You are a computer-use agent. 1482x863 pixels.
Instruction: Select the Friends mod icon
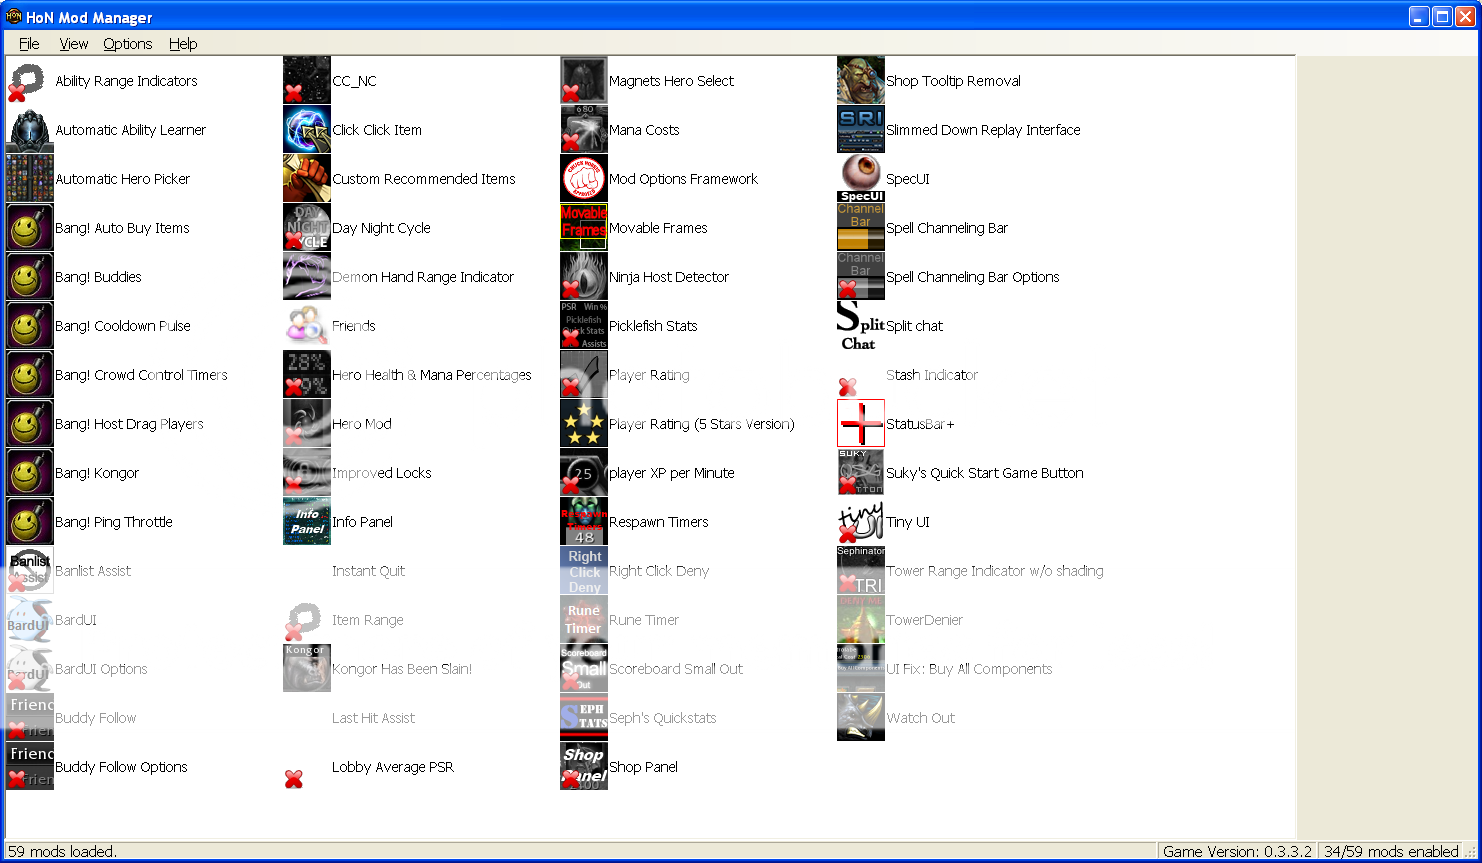pos(307,326)
